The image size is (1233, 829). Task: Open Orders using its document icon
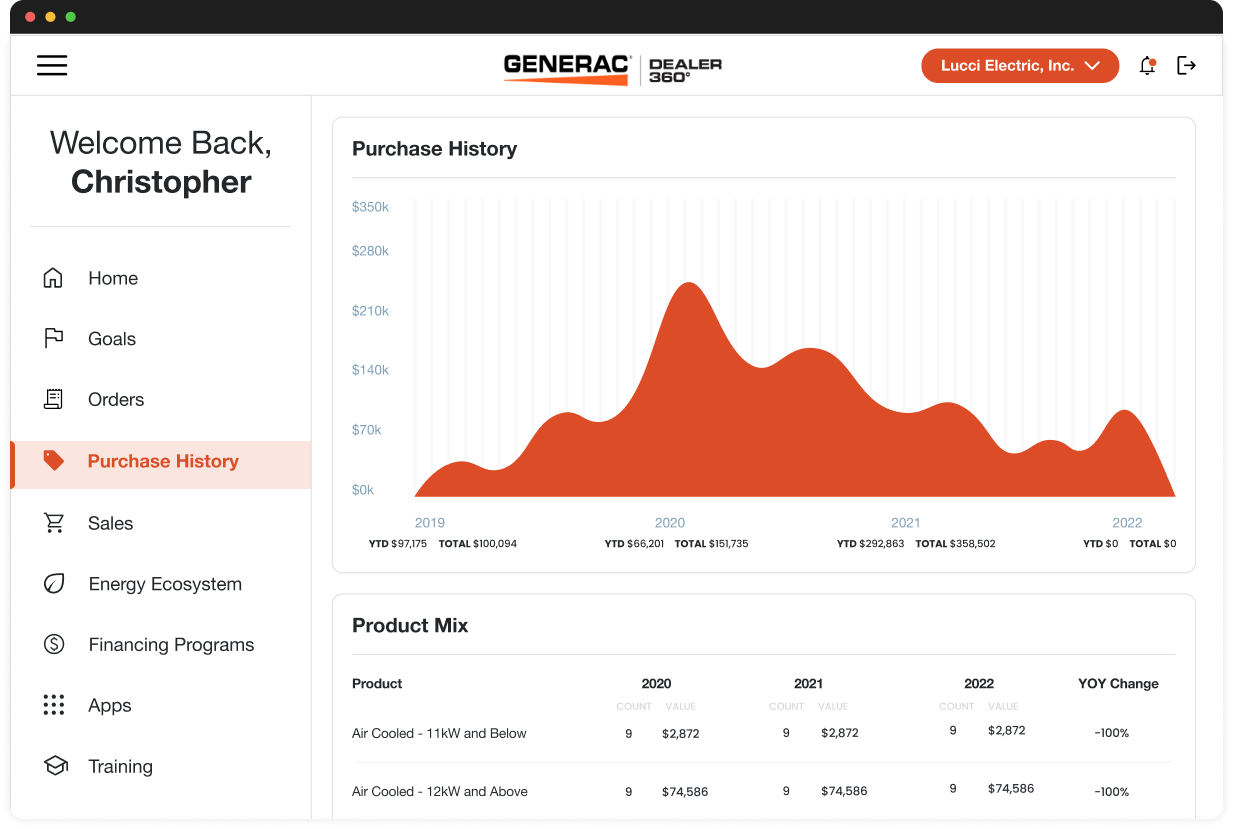53,399
